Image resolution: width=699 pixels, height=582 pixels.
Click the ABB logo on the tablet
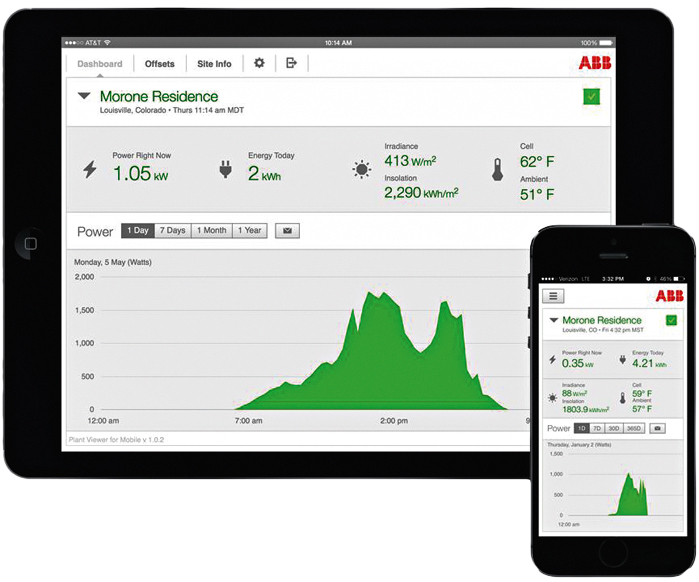point(596,63)
